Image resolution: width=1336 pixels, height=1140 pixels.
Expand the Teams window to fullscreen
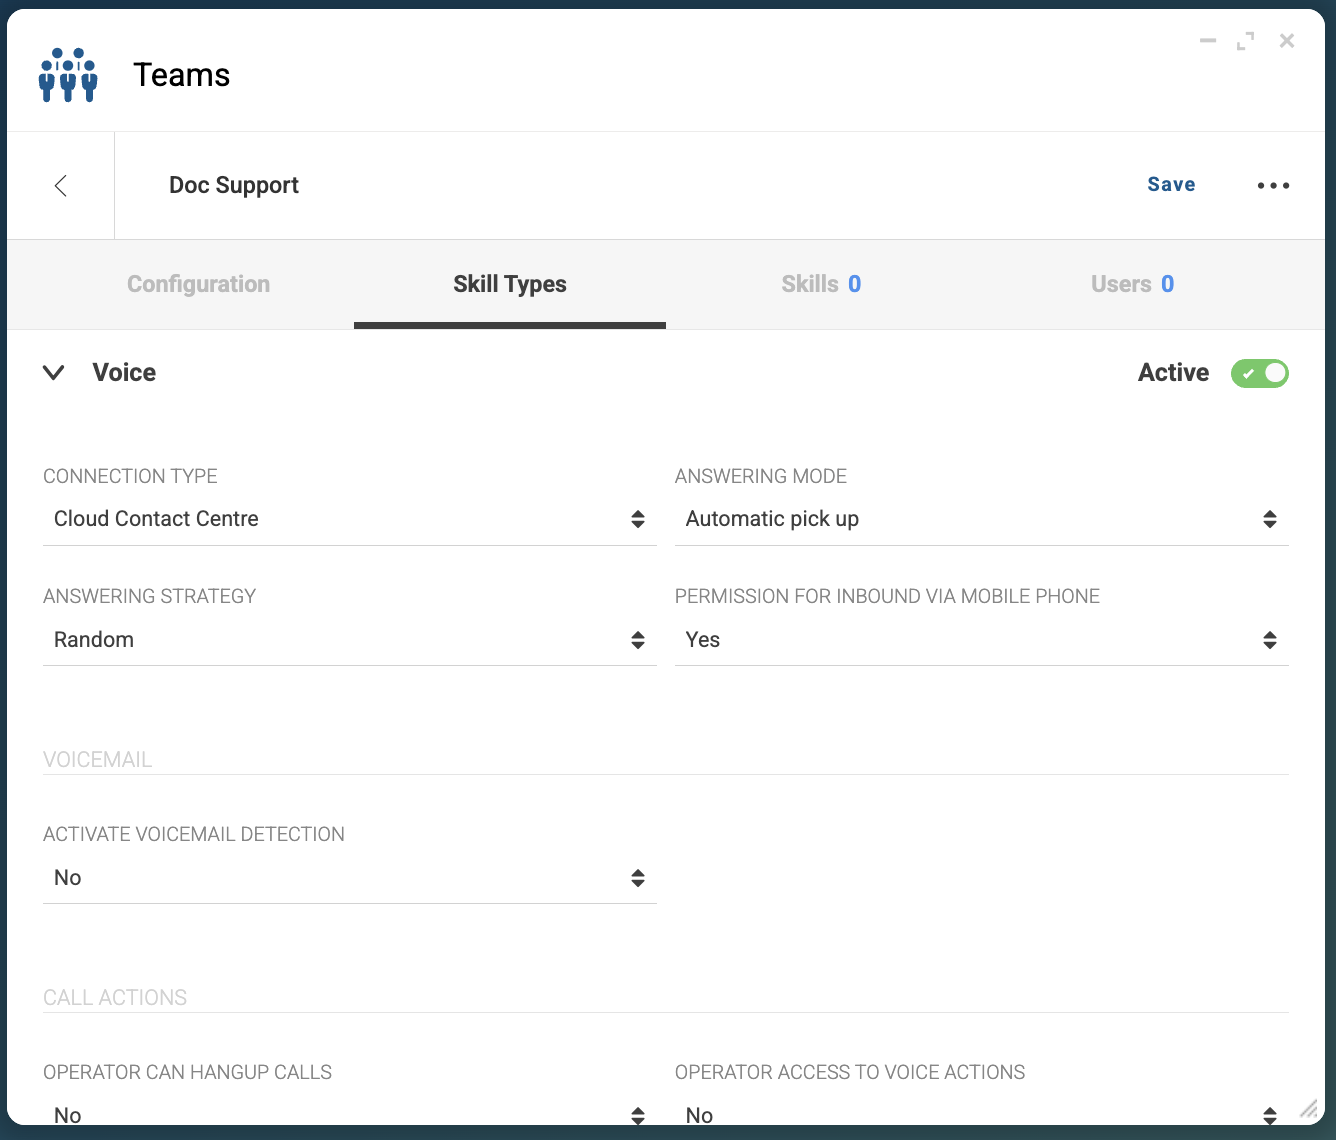1245,41
